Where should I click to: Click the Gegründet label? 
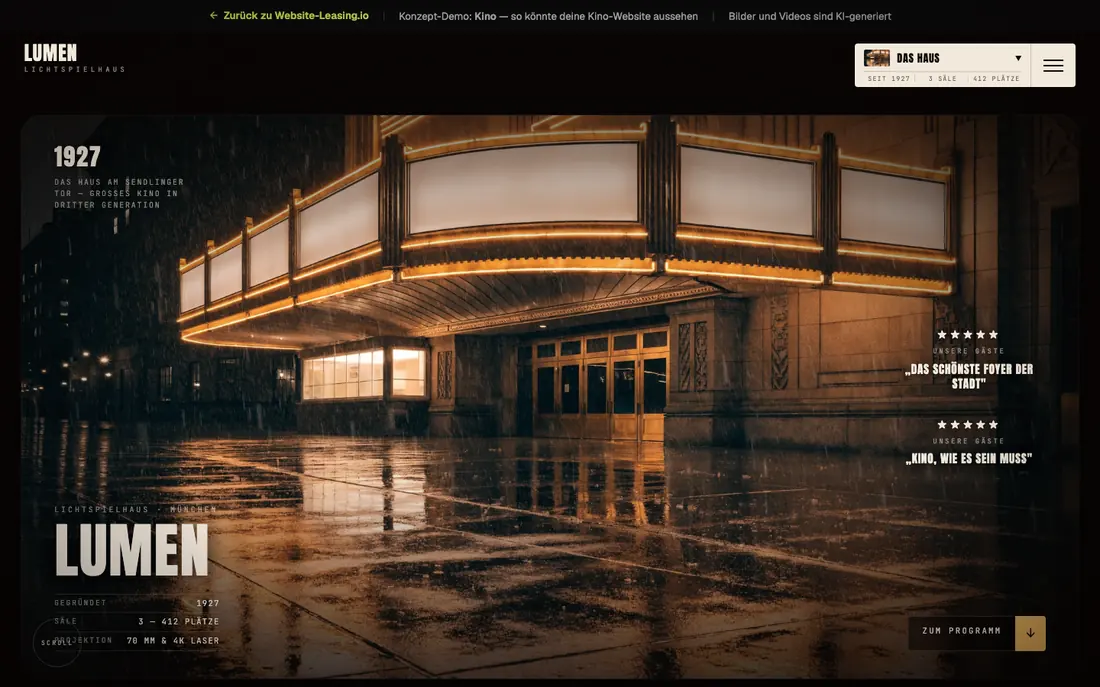click(x=81, y=603)
